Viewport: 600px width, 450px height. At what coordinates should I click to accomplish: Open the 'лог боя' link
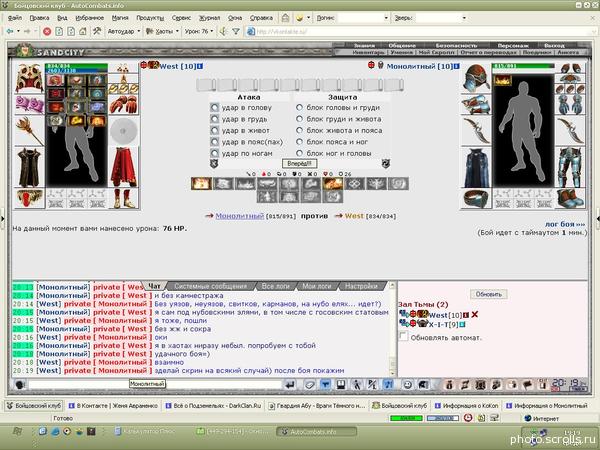pyautogui.click(x=566, y=224)
